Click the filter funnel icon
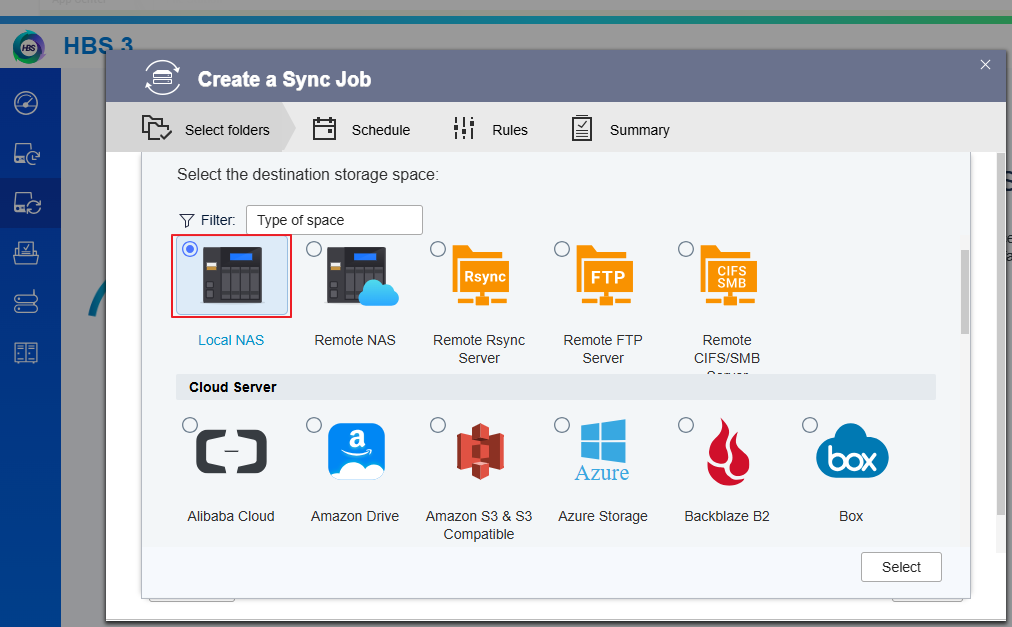Screen dimensions: 1012x627 coord(187,221)
